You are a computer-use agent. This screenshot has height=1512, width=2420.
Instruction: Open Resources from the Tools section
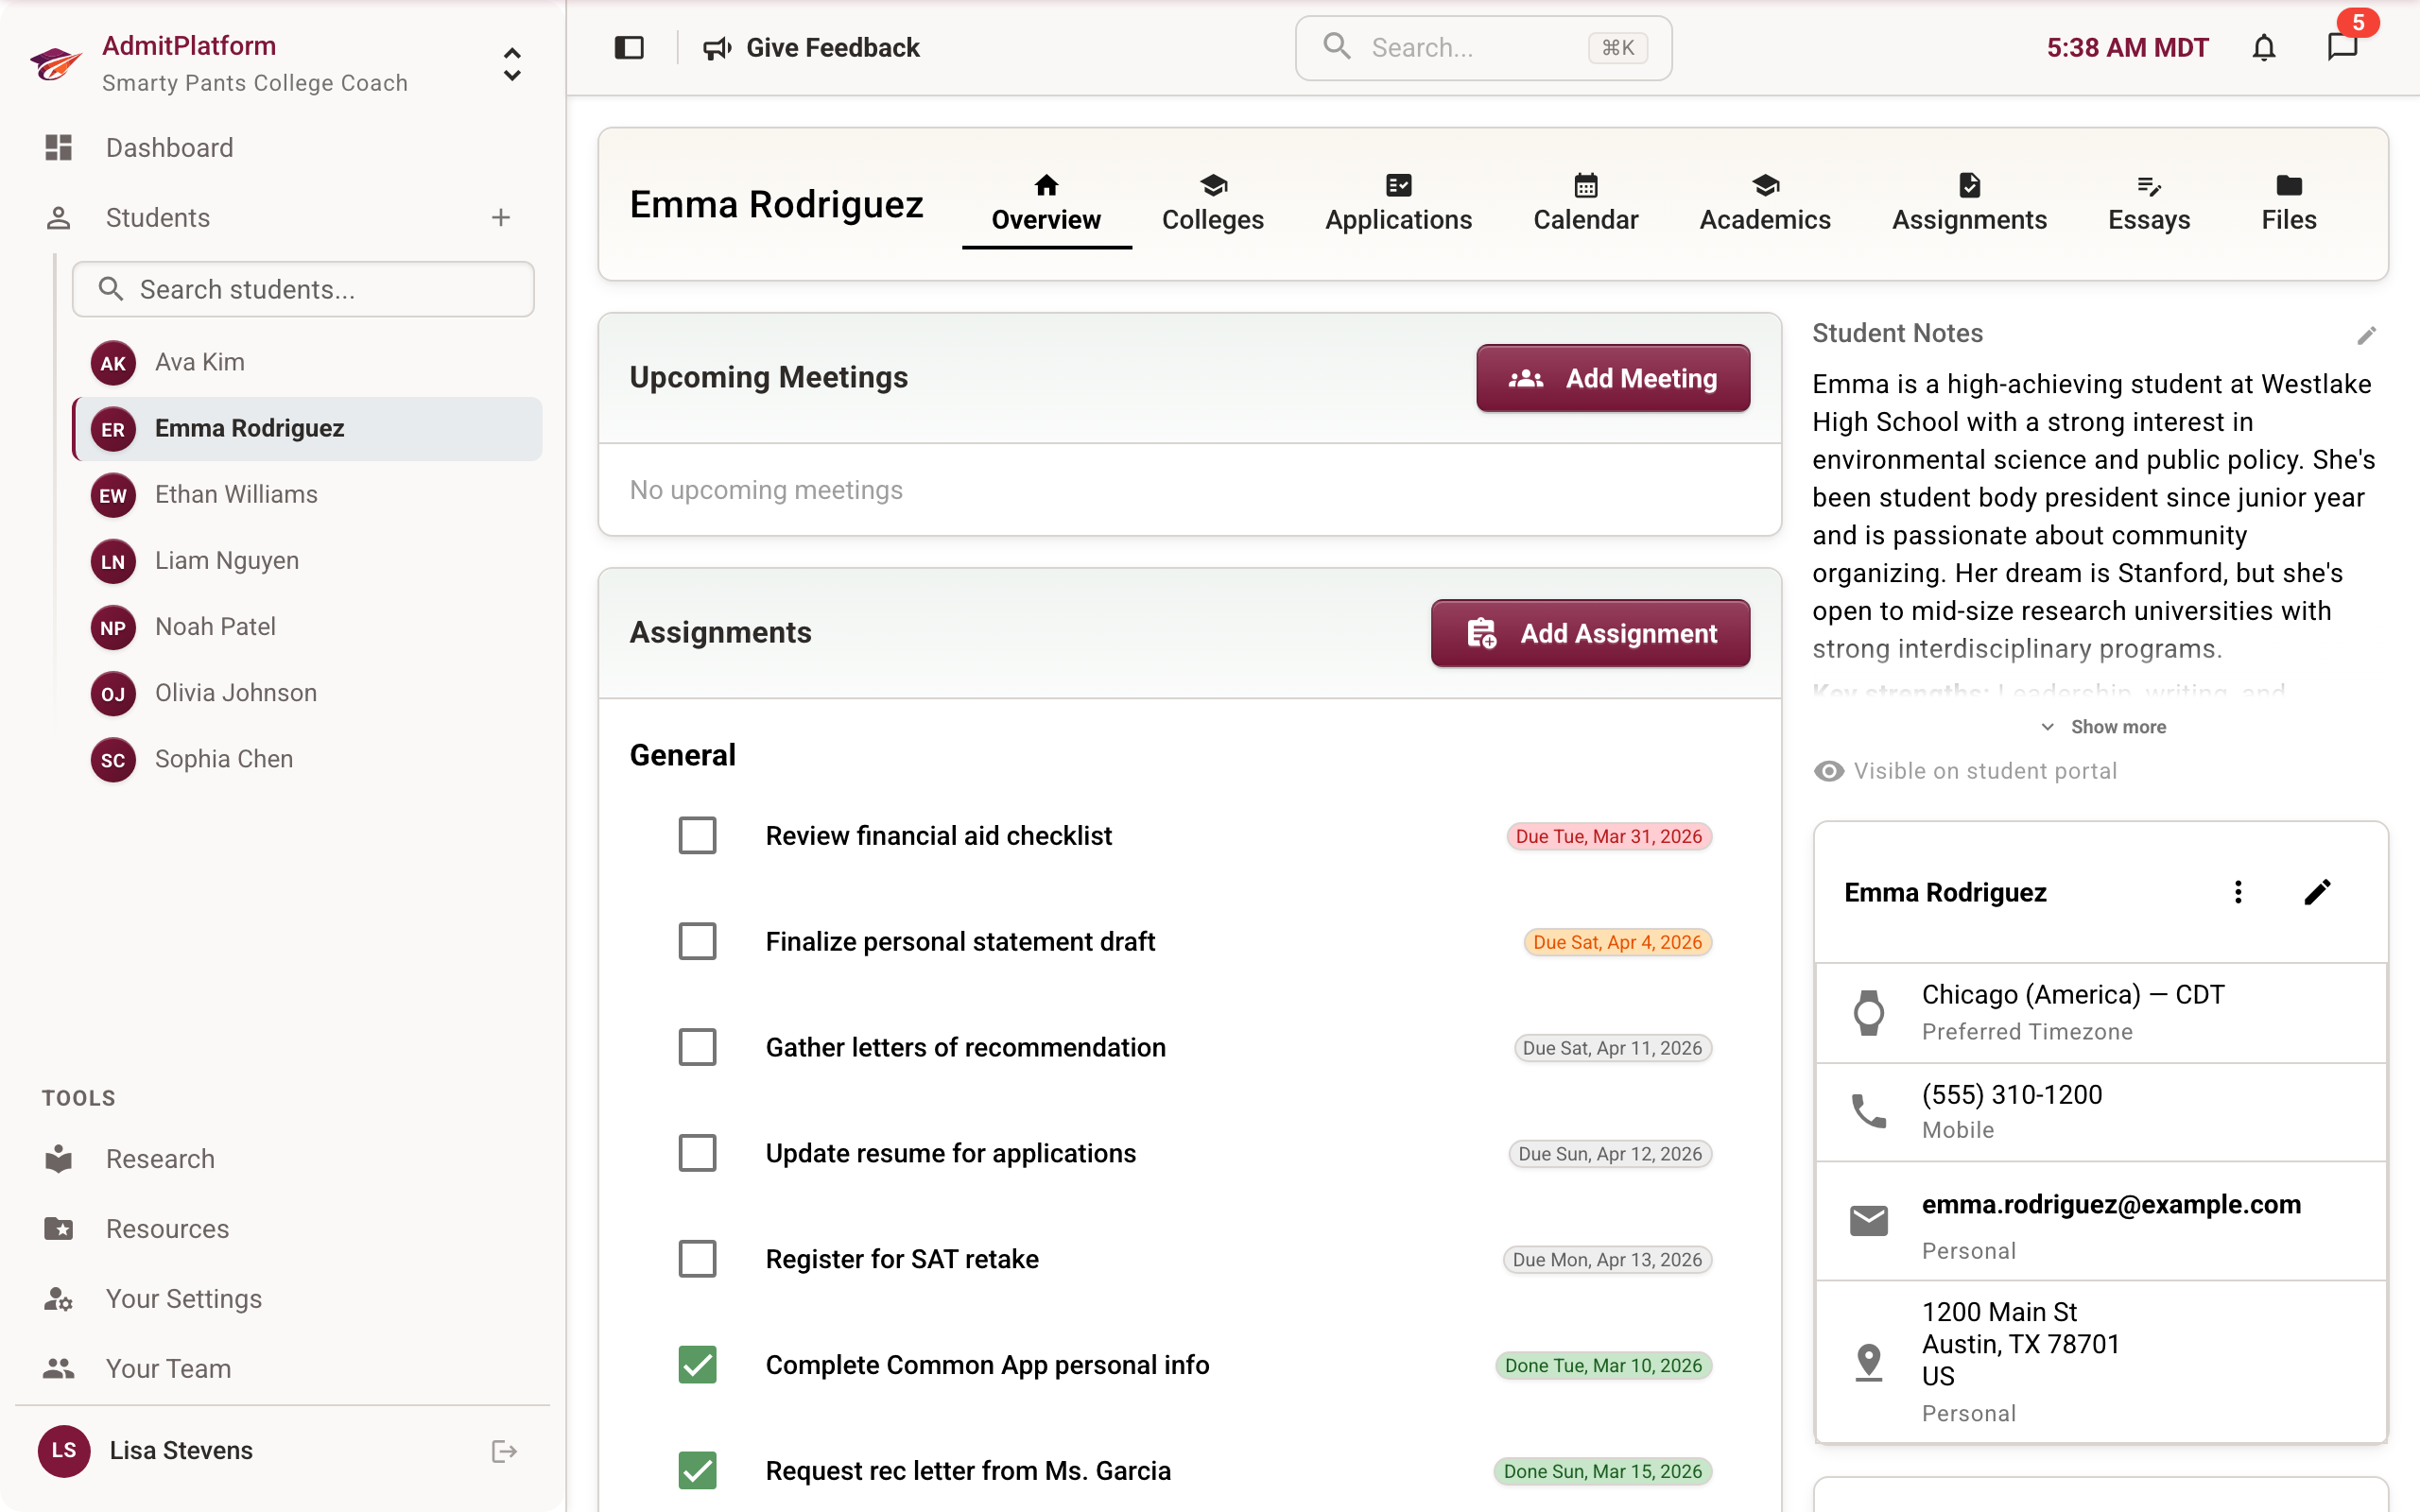click(x=166, y=1228)
